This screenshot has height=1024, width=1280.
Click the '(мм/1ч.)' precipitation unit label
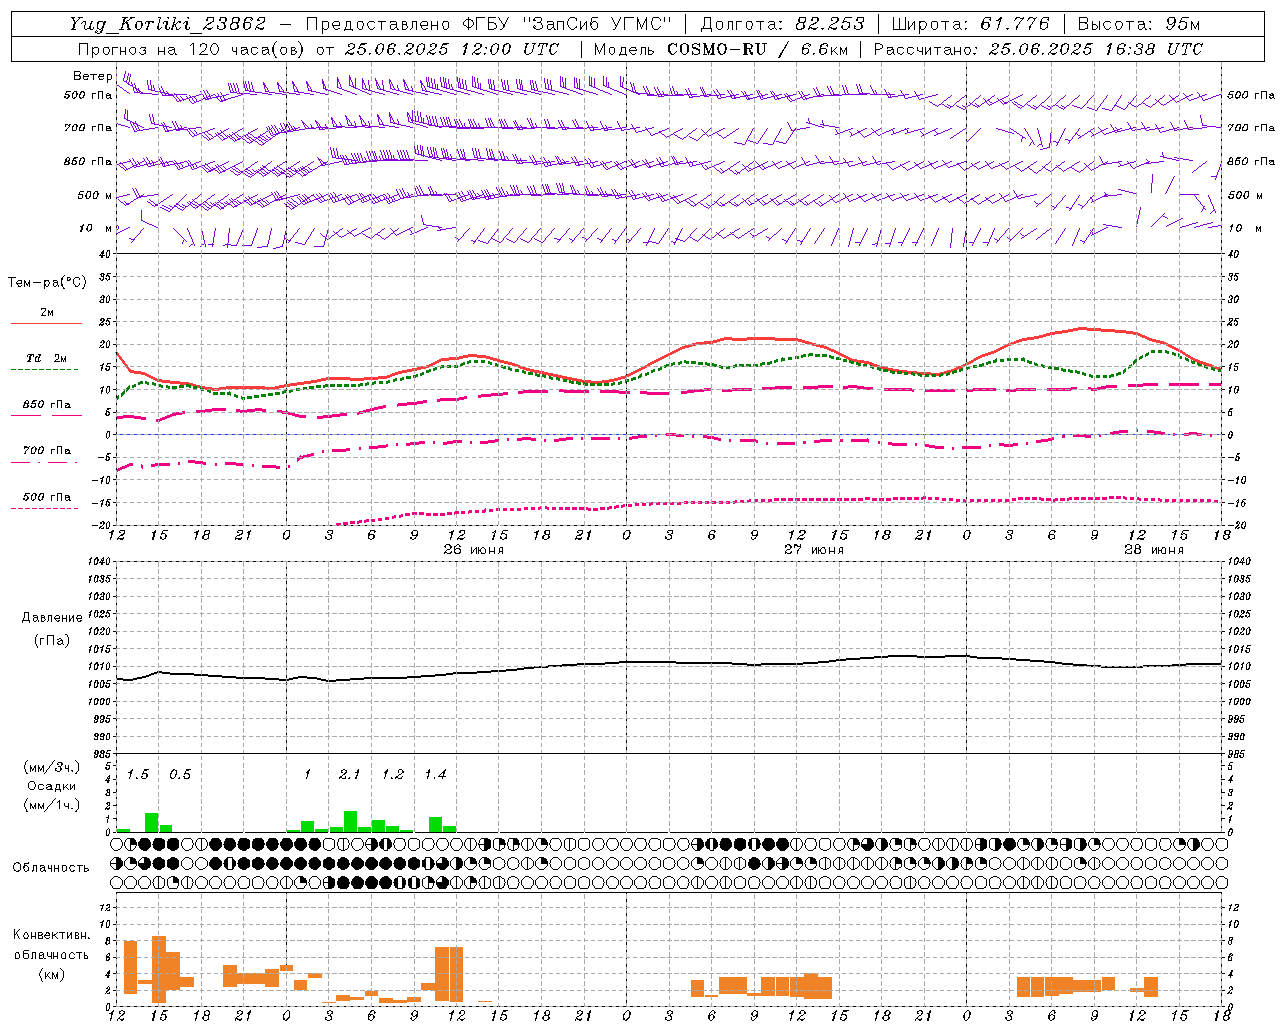(x=51, y=804)
